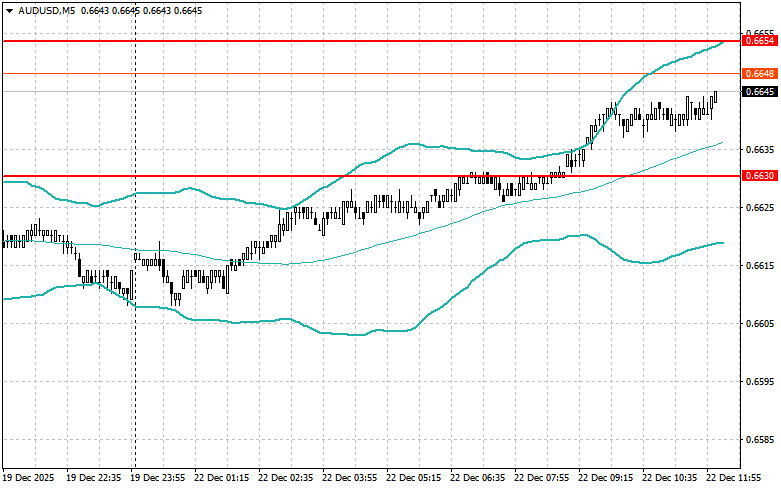
Task: Click the 0.6595 price axis value
Action: coord(760,382)
